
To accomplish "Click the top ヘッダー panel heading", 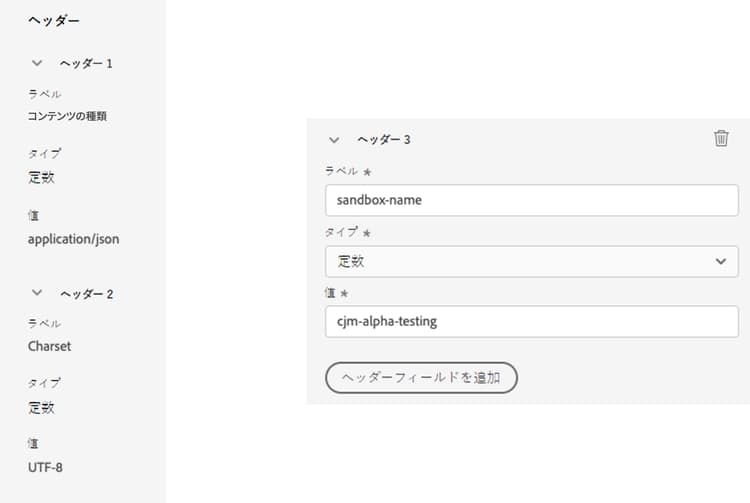I will click(54, 20).
